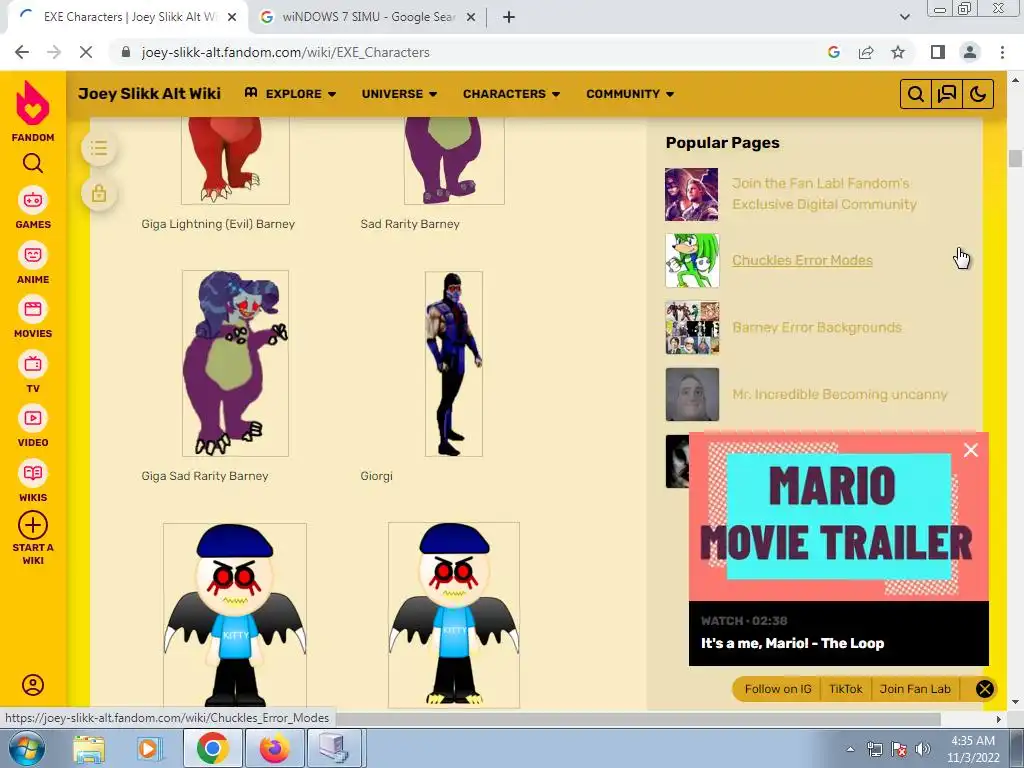The width and height of the screenshot is (1024, 768).
Task: Open Chuckles Error Modes link
Action: tap(802, 261)
